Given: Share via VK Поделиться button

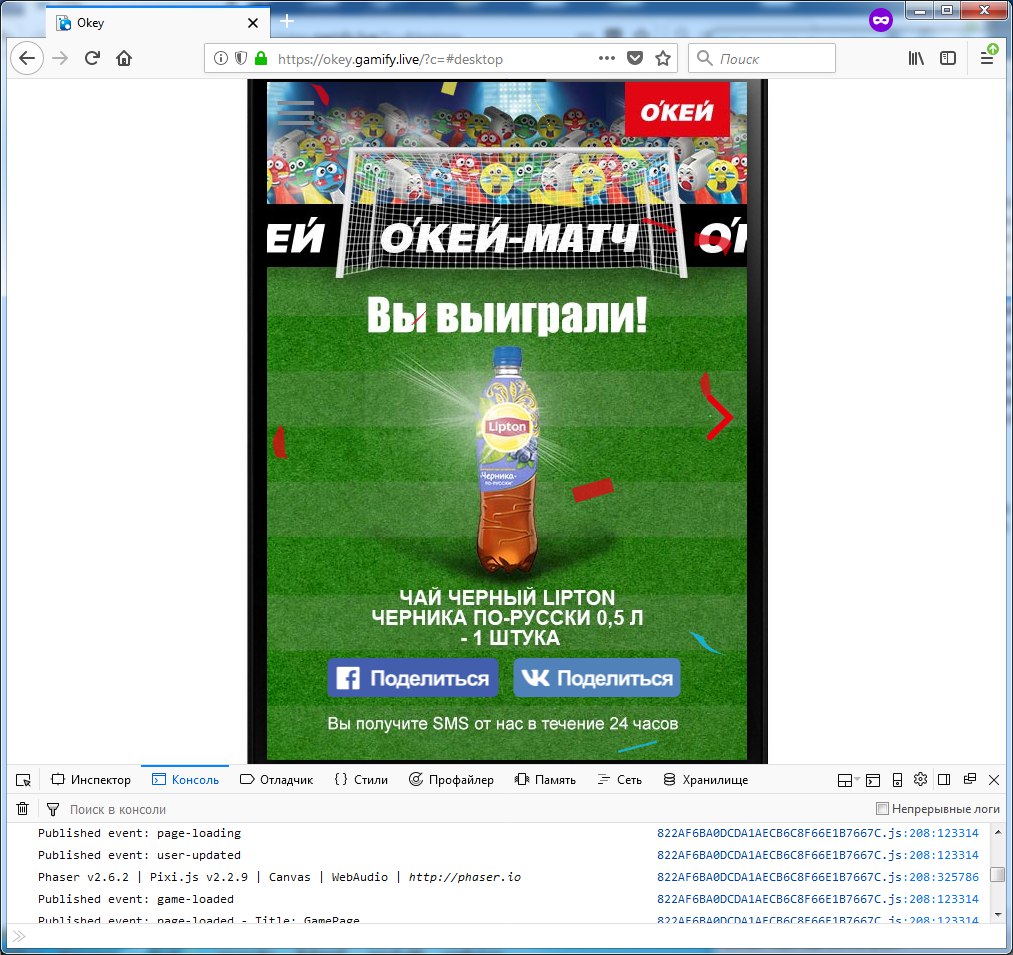Looking at the screenshot, I should 597,678.
